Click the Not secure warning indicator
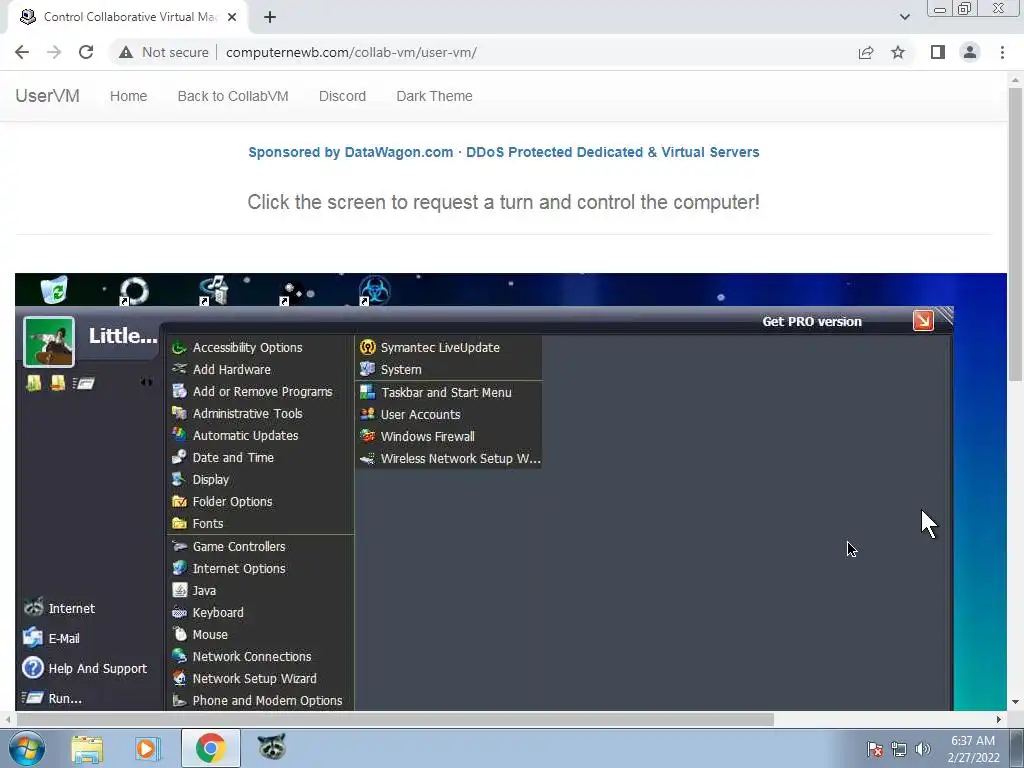Screen dimensions: 1024x768 163,52
